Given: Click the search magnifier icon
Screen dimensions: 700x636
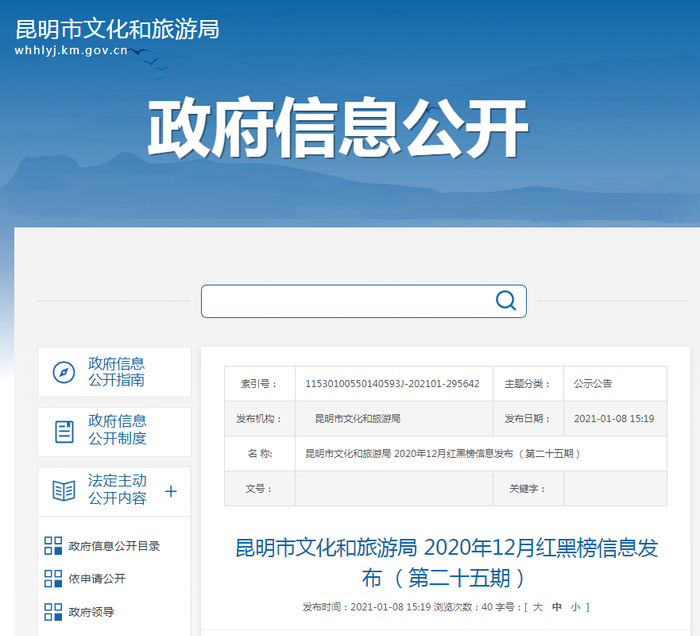Looking at the screenshot, I should tap(506, 301).
